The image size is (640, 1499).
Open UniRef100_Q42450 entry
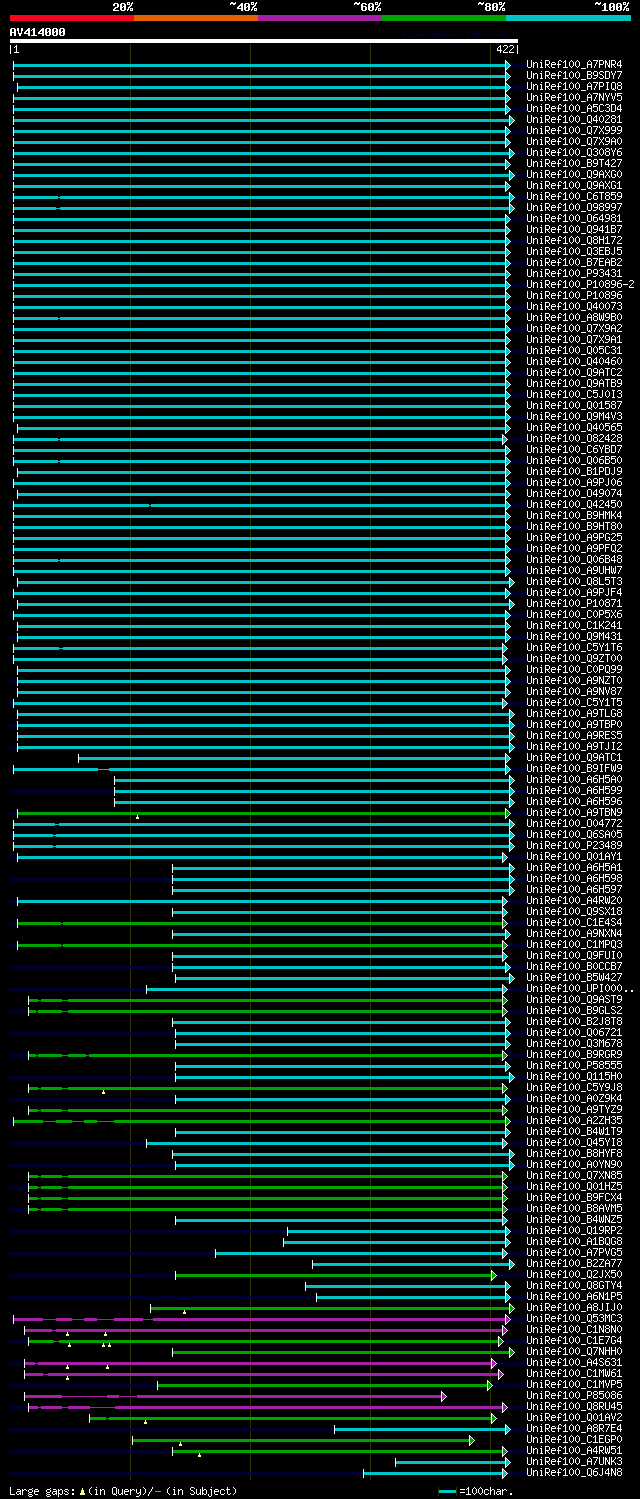[x=574, y=504]
